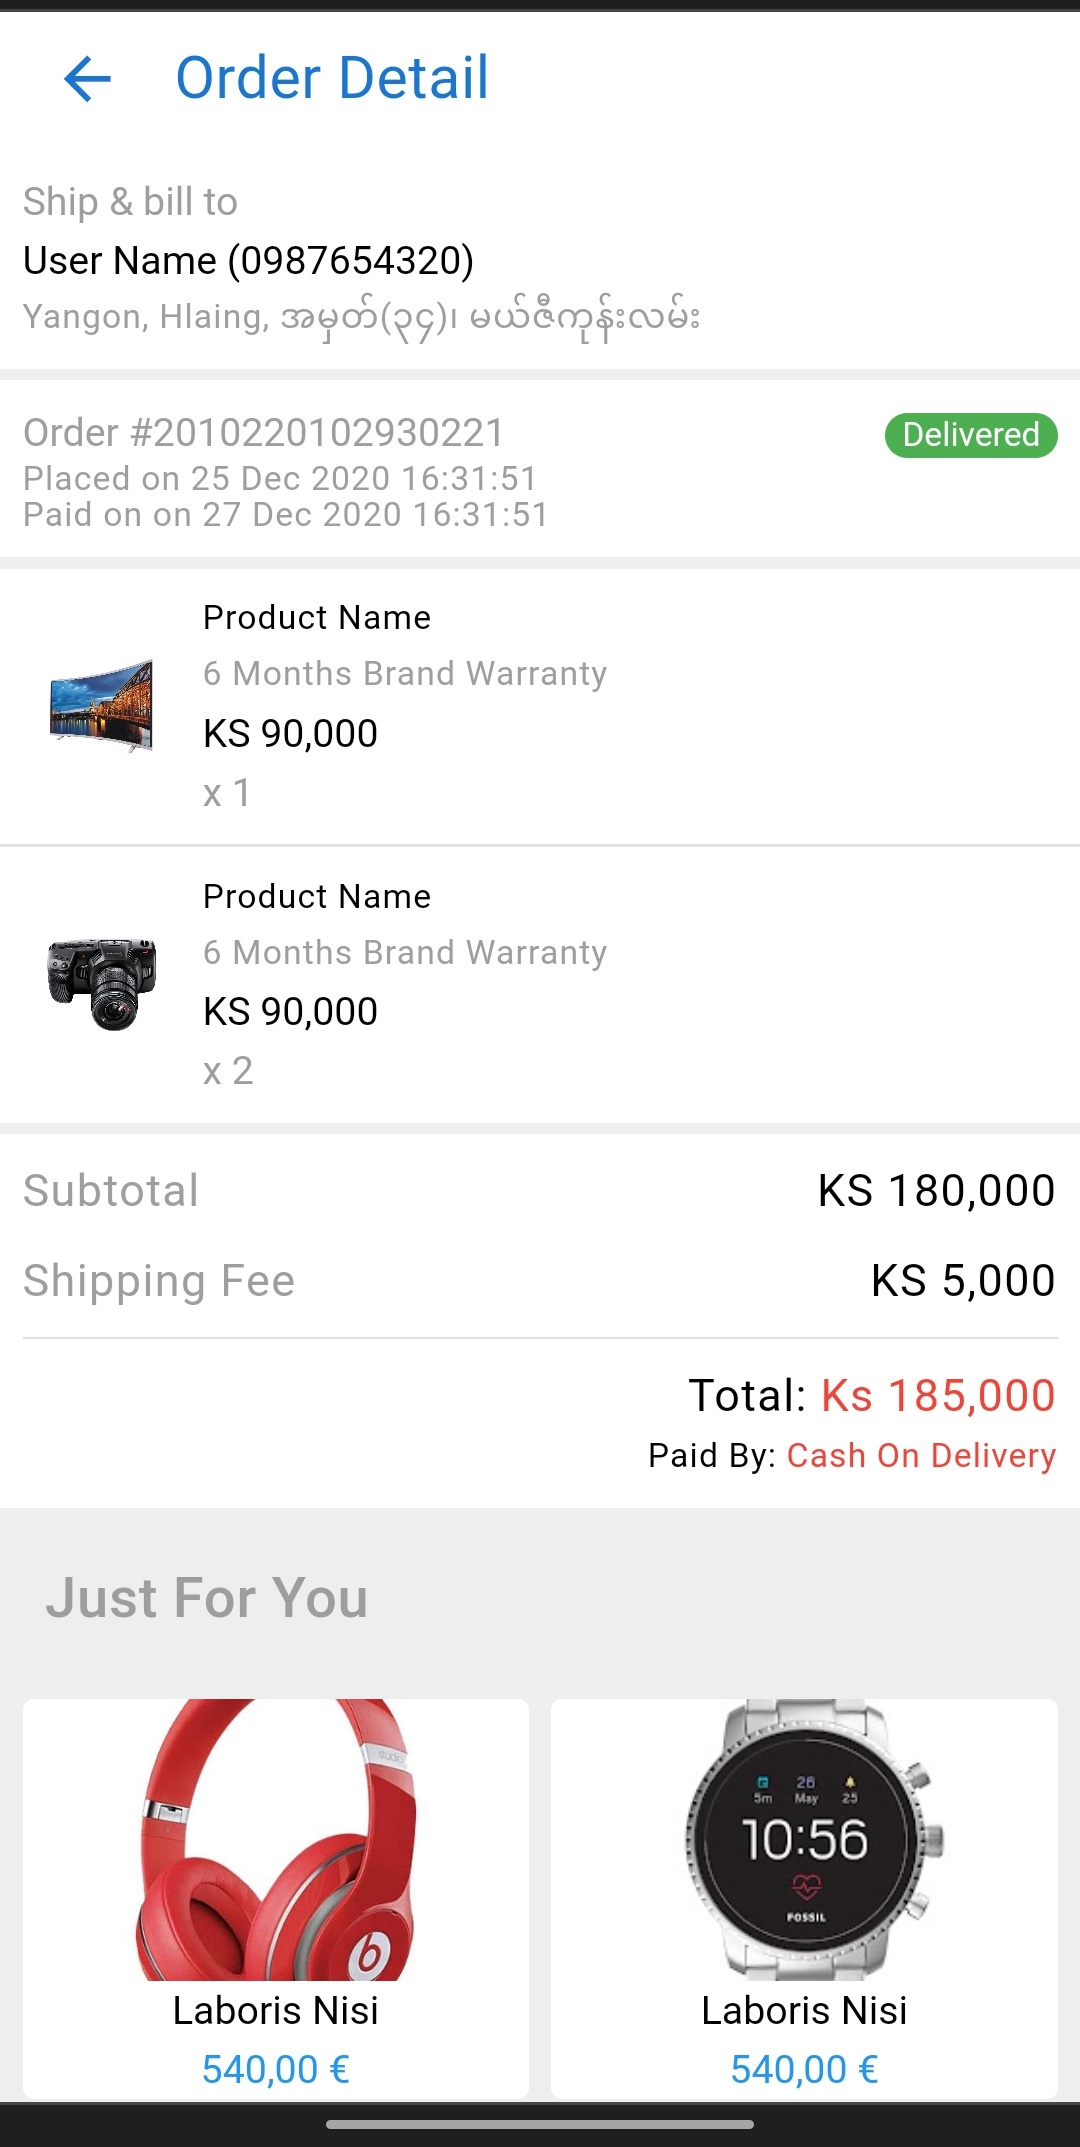Tap the 540,00 € headphones price

(276, 2069)
